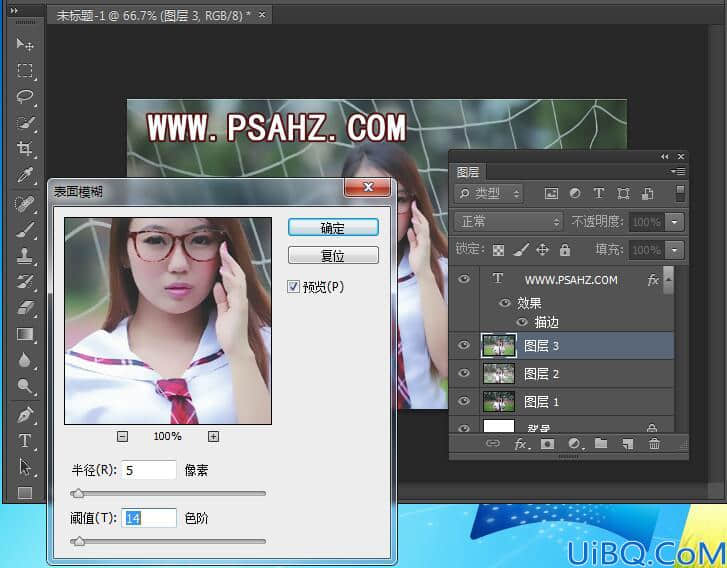Filter layers by adjustment layer icon
This screenshot has height=568, width=727.
click(575, 193)
